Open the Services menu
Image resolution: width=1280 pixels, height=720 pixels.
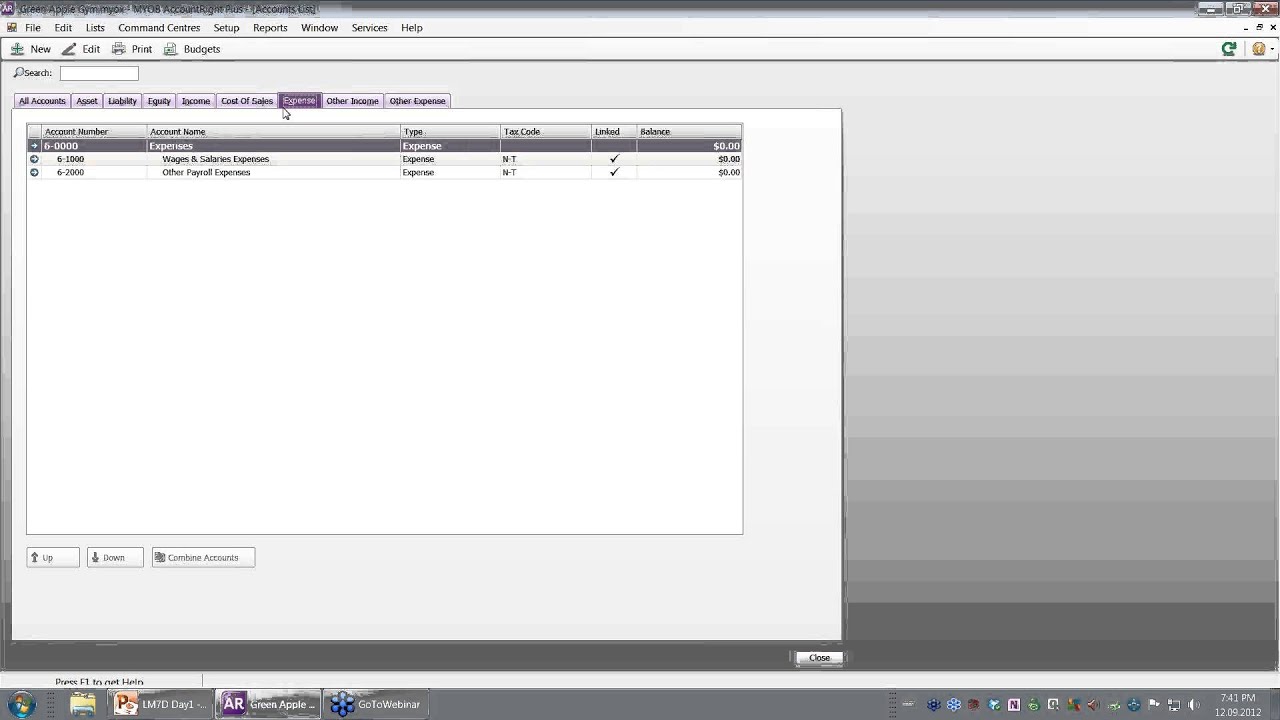click(x=369, y=28)
